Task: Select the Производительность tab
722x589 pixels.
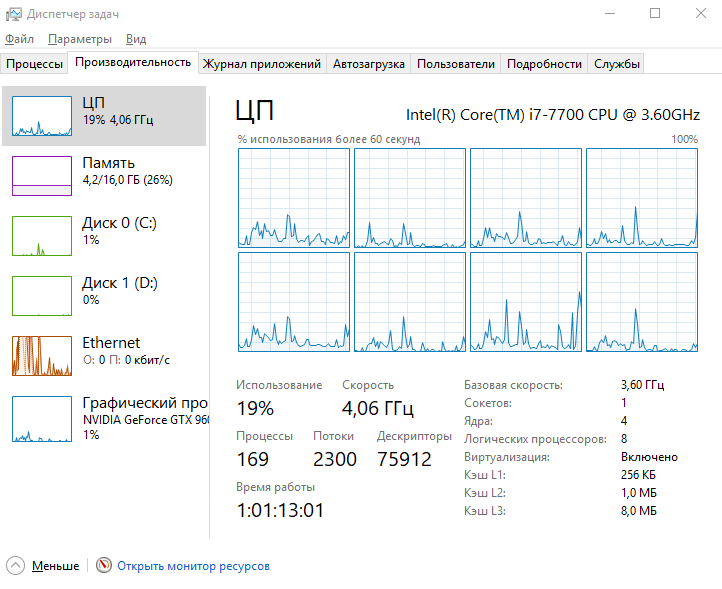Action: [133, 62]
